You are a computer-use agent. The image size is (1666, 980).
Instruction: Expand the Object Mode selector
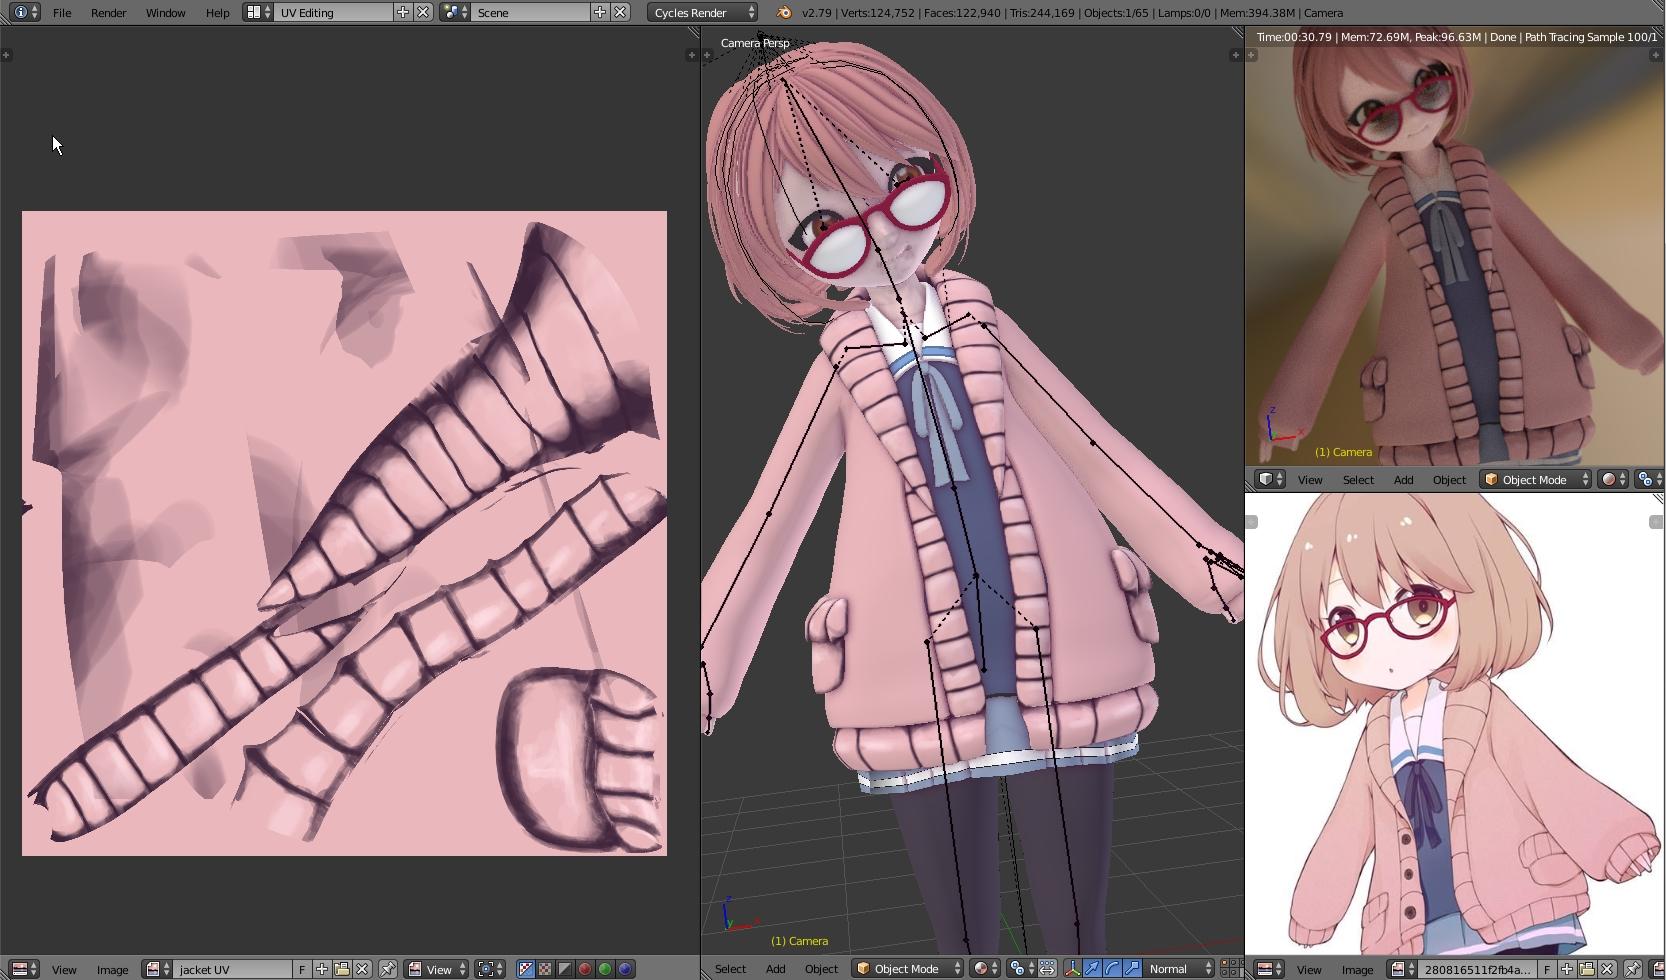(907, 968)
